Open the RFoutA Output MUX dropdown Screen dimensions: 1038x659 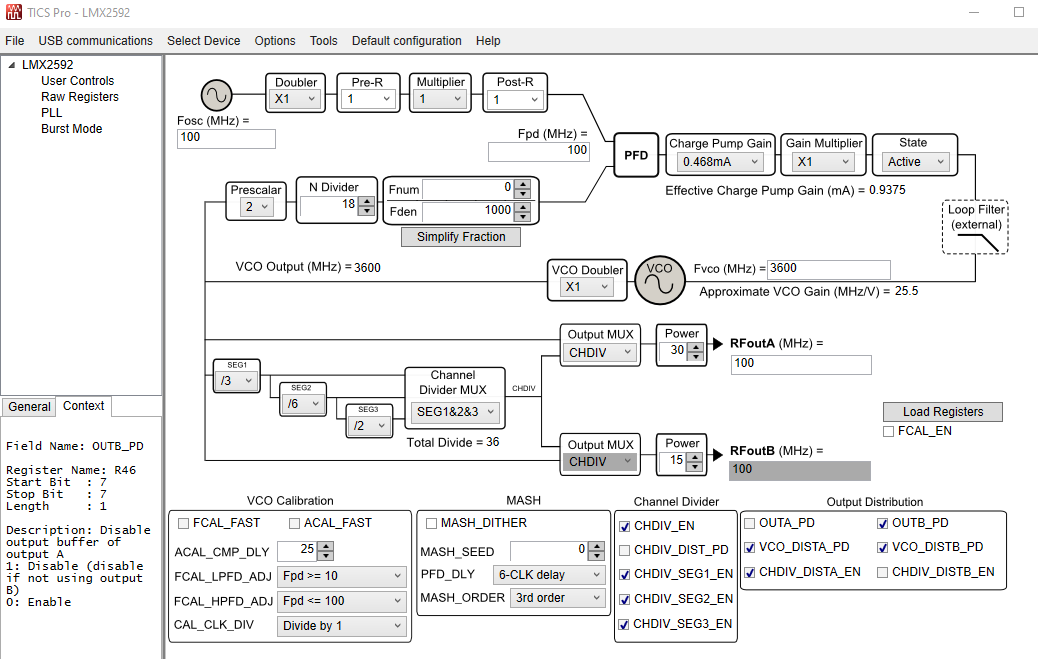(x=600, y=353)
